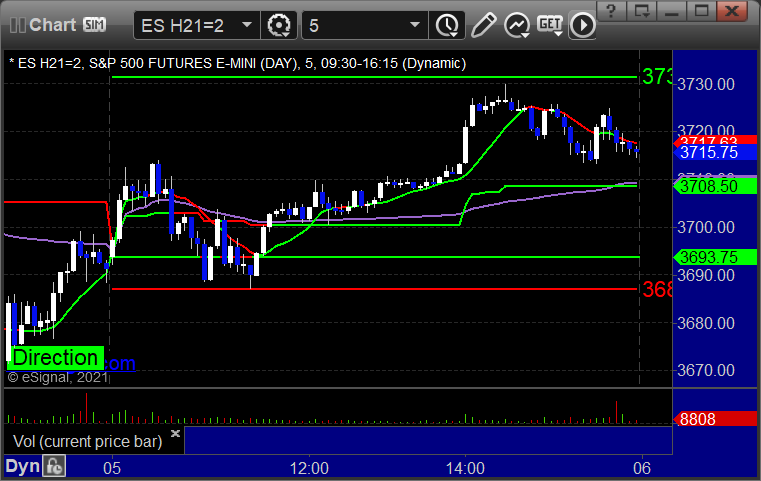
Task: Open the studies chart-line icon menu
Action: [517, 25]
